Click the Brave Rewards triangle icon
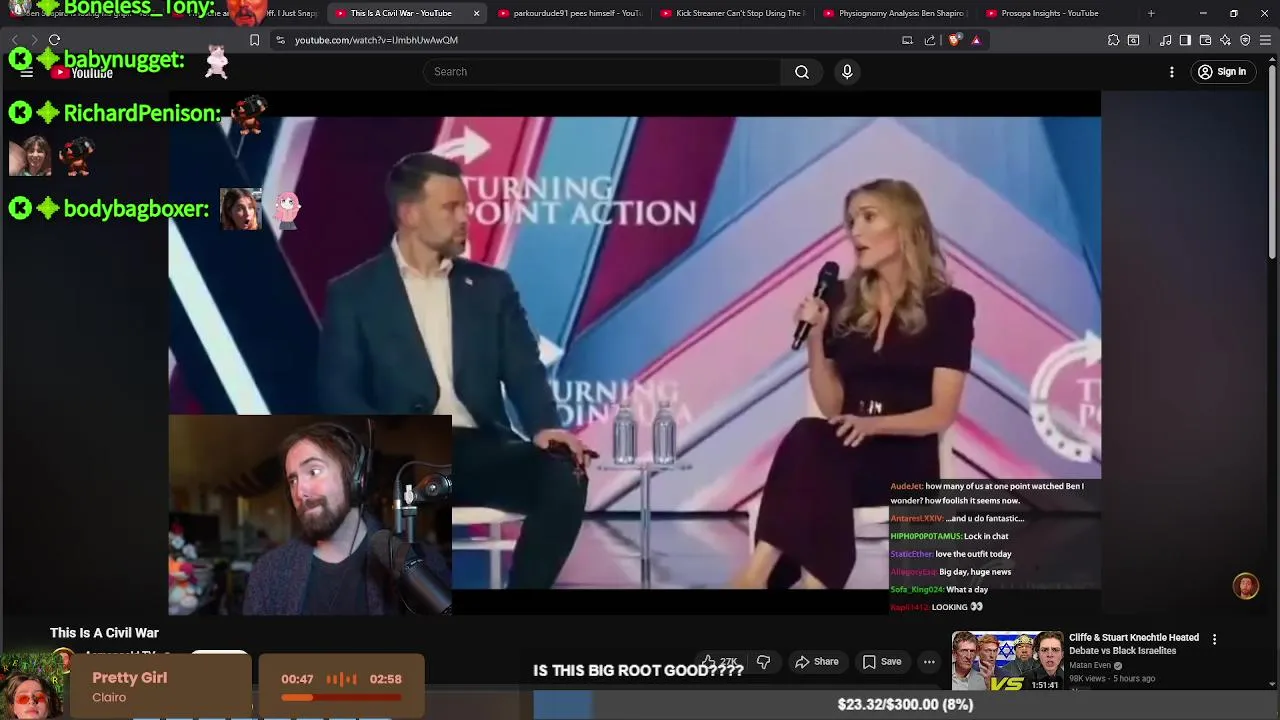Image resolution: width=1280 pixels, height=720 pixels. [976, 40]
